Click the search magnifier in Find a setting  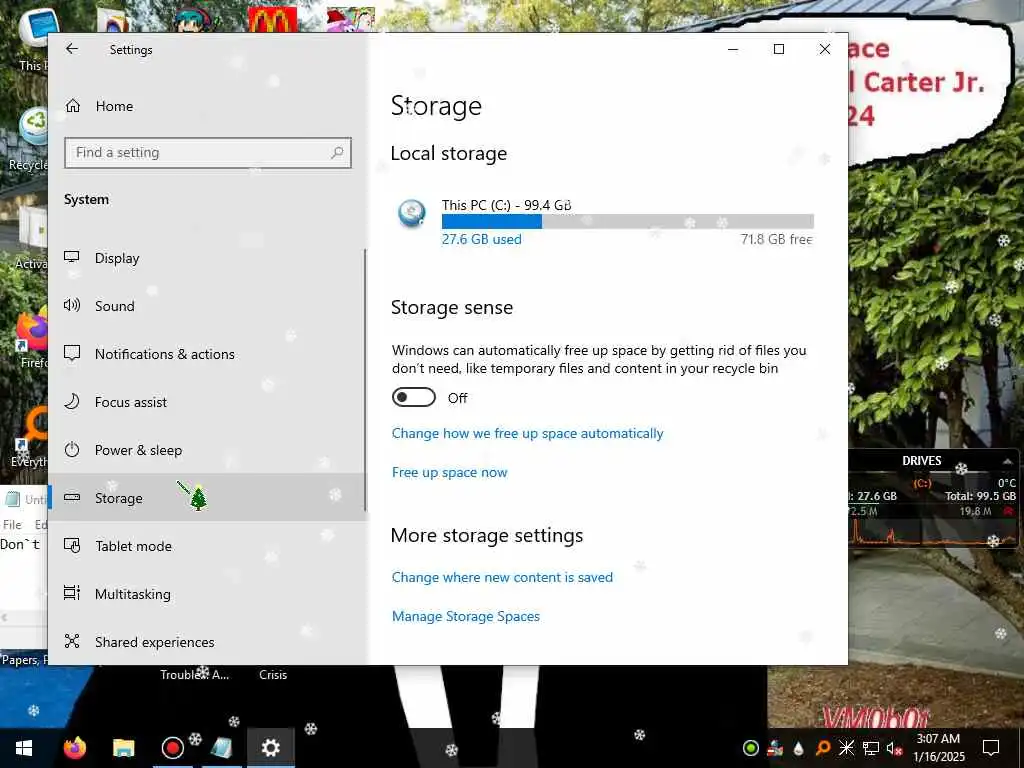(337, 153)
